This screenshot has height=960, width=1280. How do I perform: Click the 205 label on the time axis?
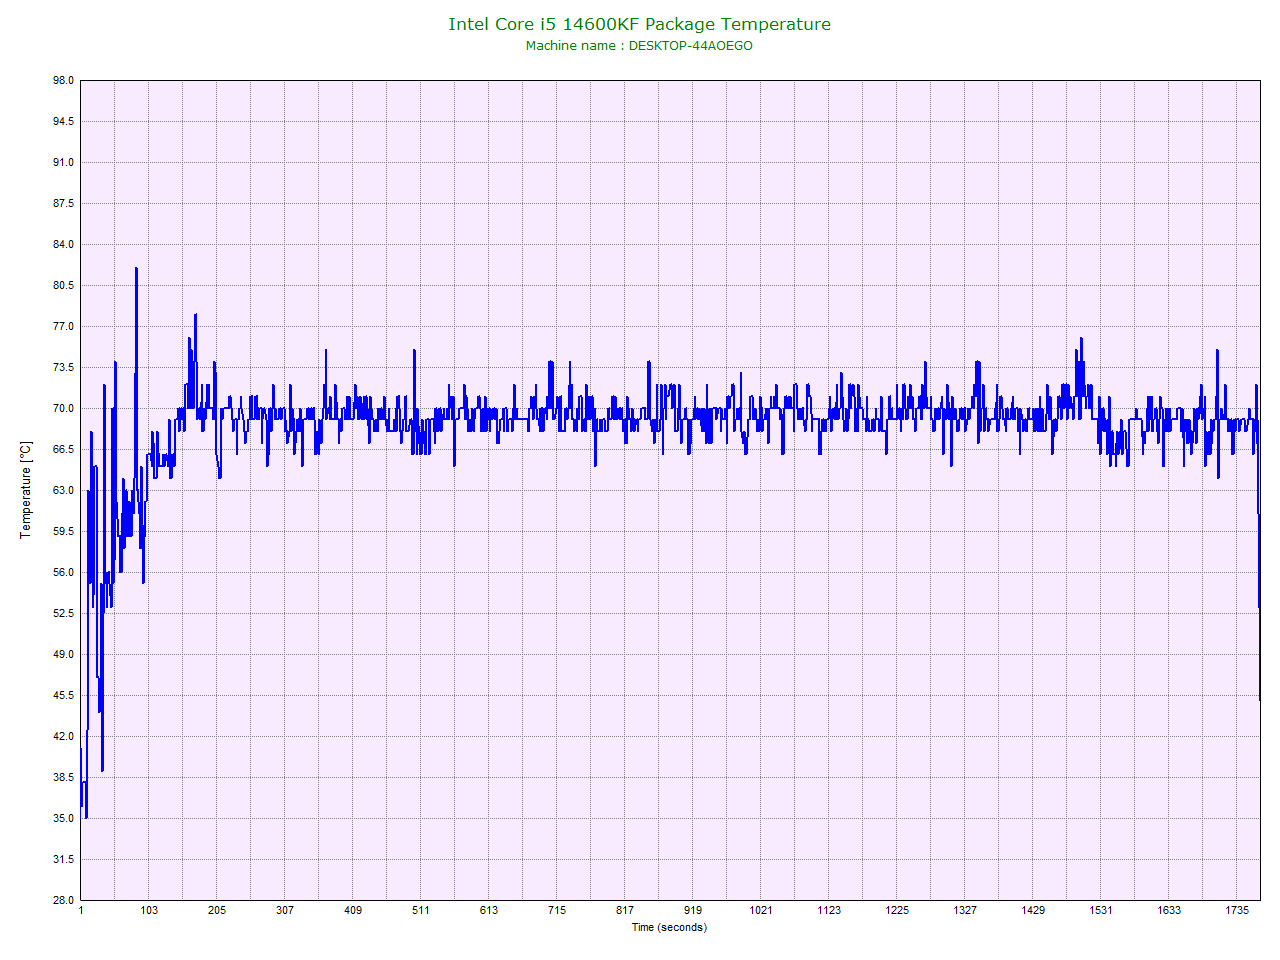coord(217,910)
